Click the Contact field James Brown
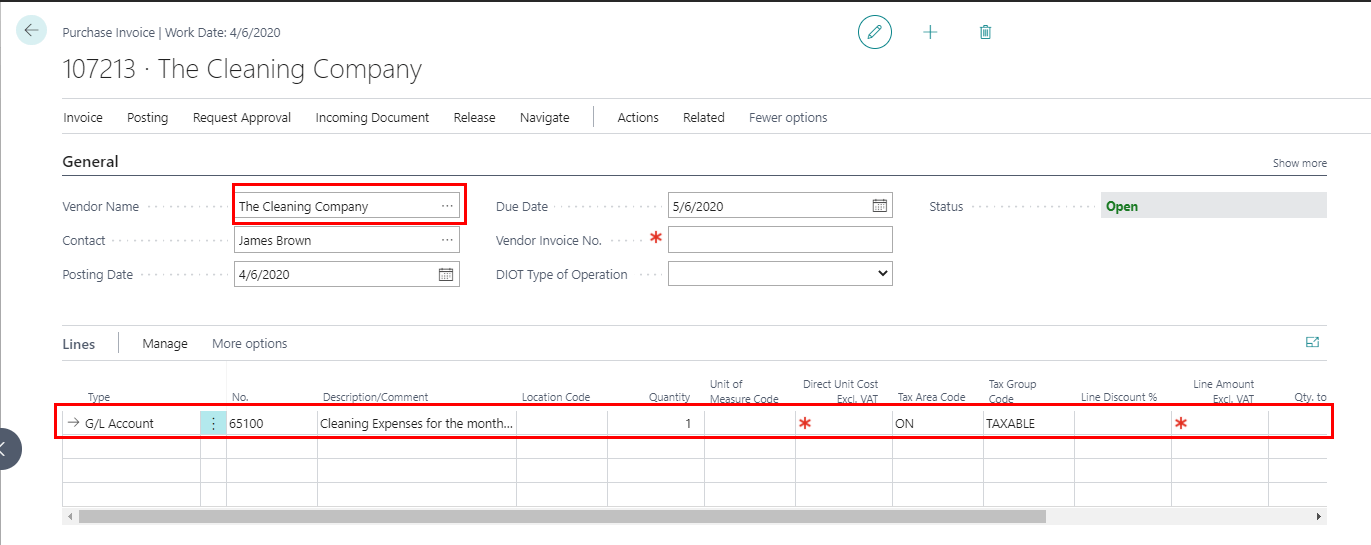 coord(348,240)
